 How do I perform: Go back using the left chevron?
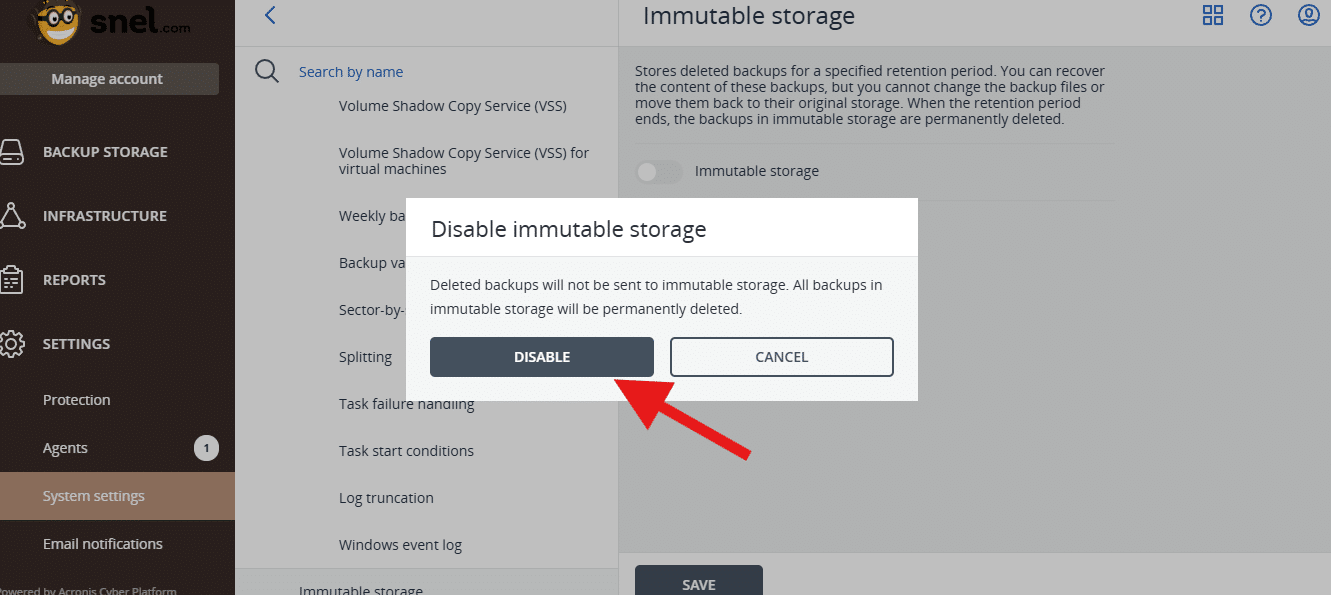(269, 15)
